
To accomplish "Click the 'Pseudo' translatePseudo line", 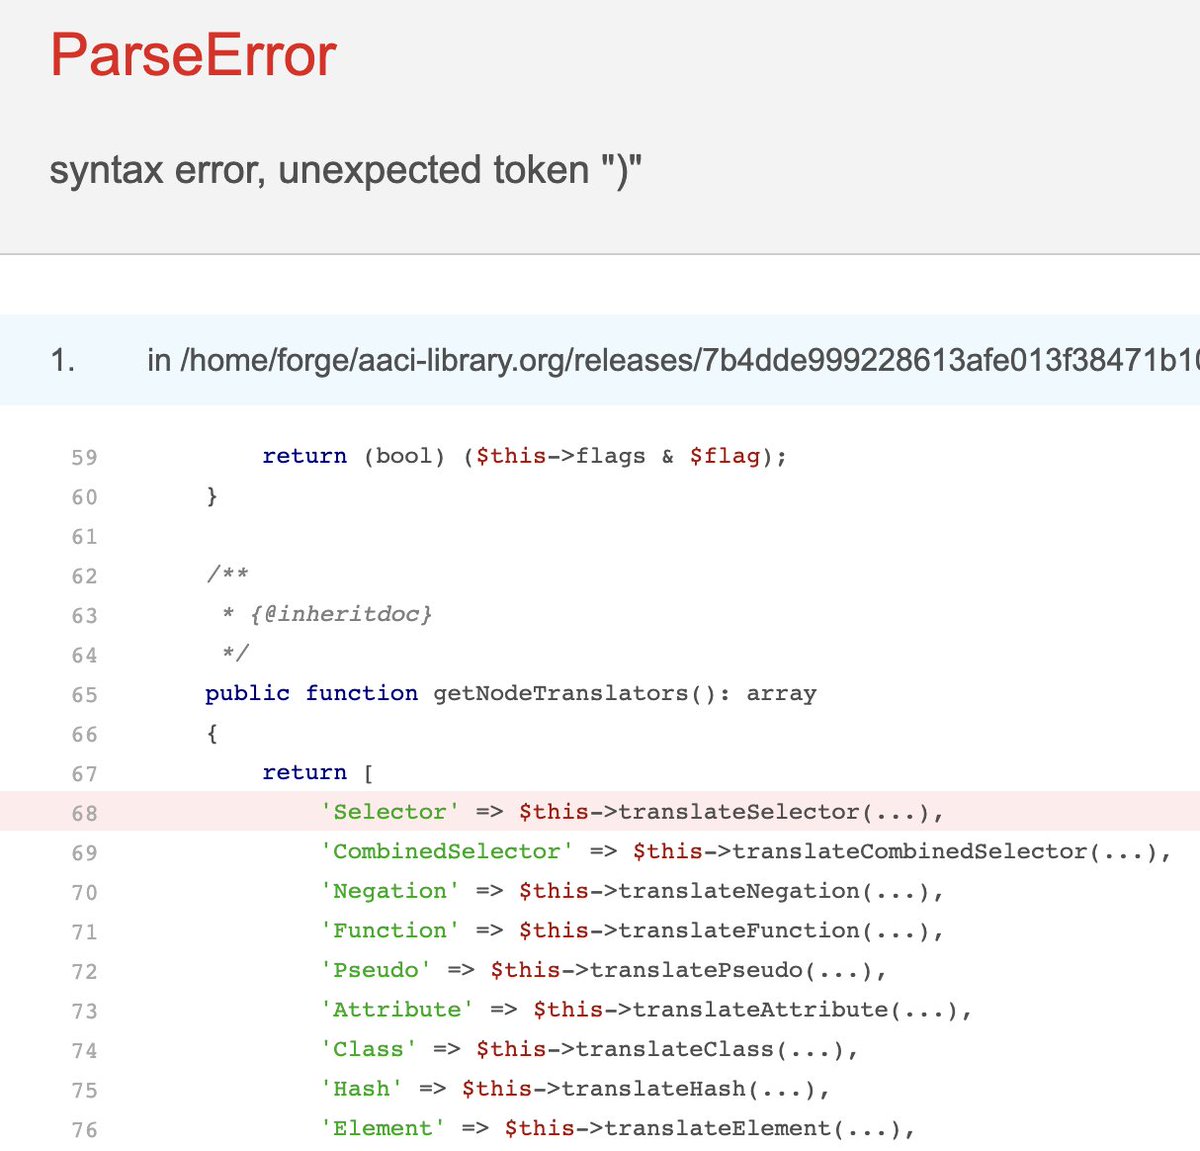I will click(603, 970).
